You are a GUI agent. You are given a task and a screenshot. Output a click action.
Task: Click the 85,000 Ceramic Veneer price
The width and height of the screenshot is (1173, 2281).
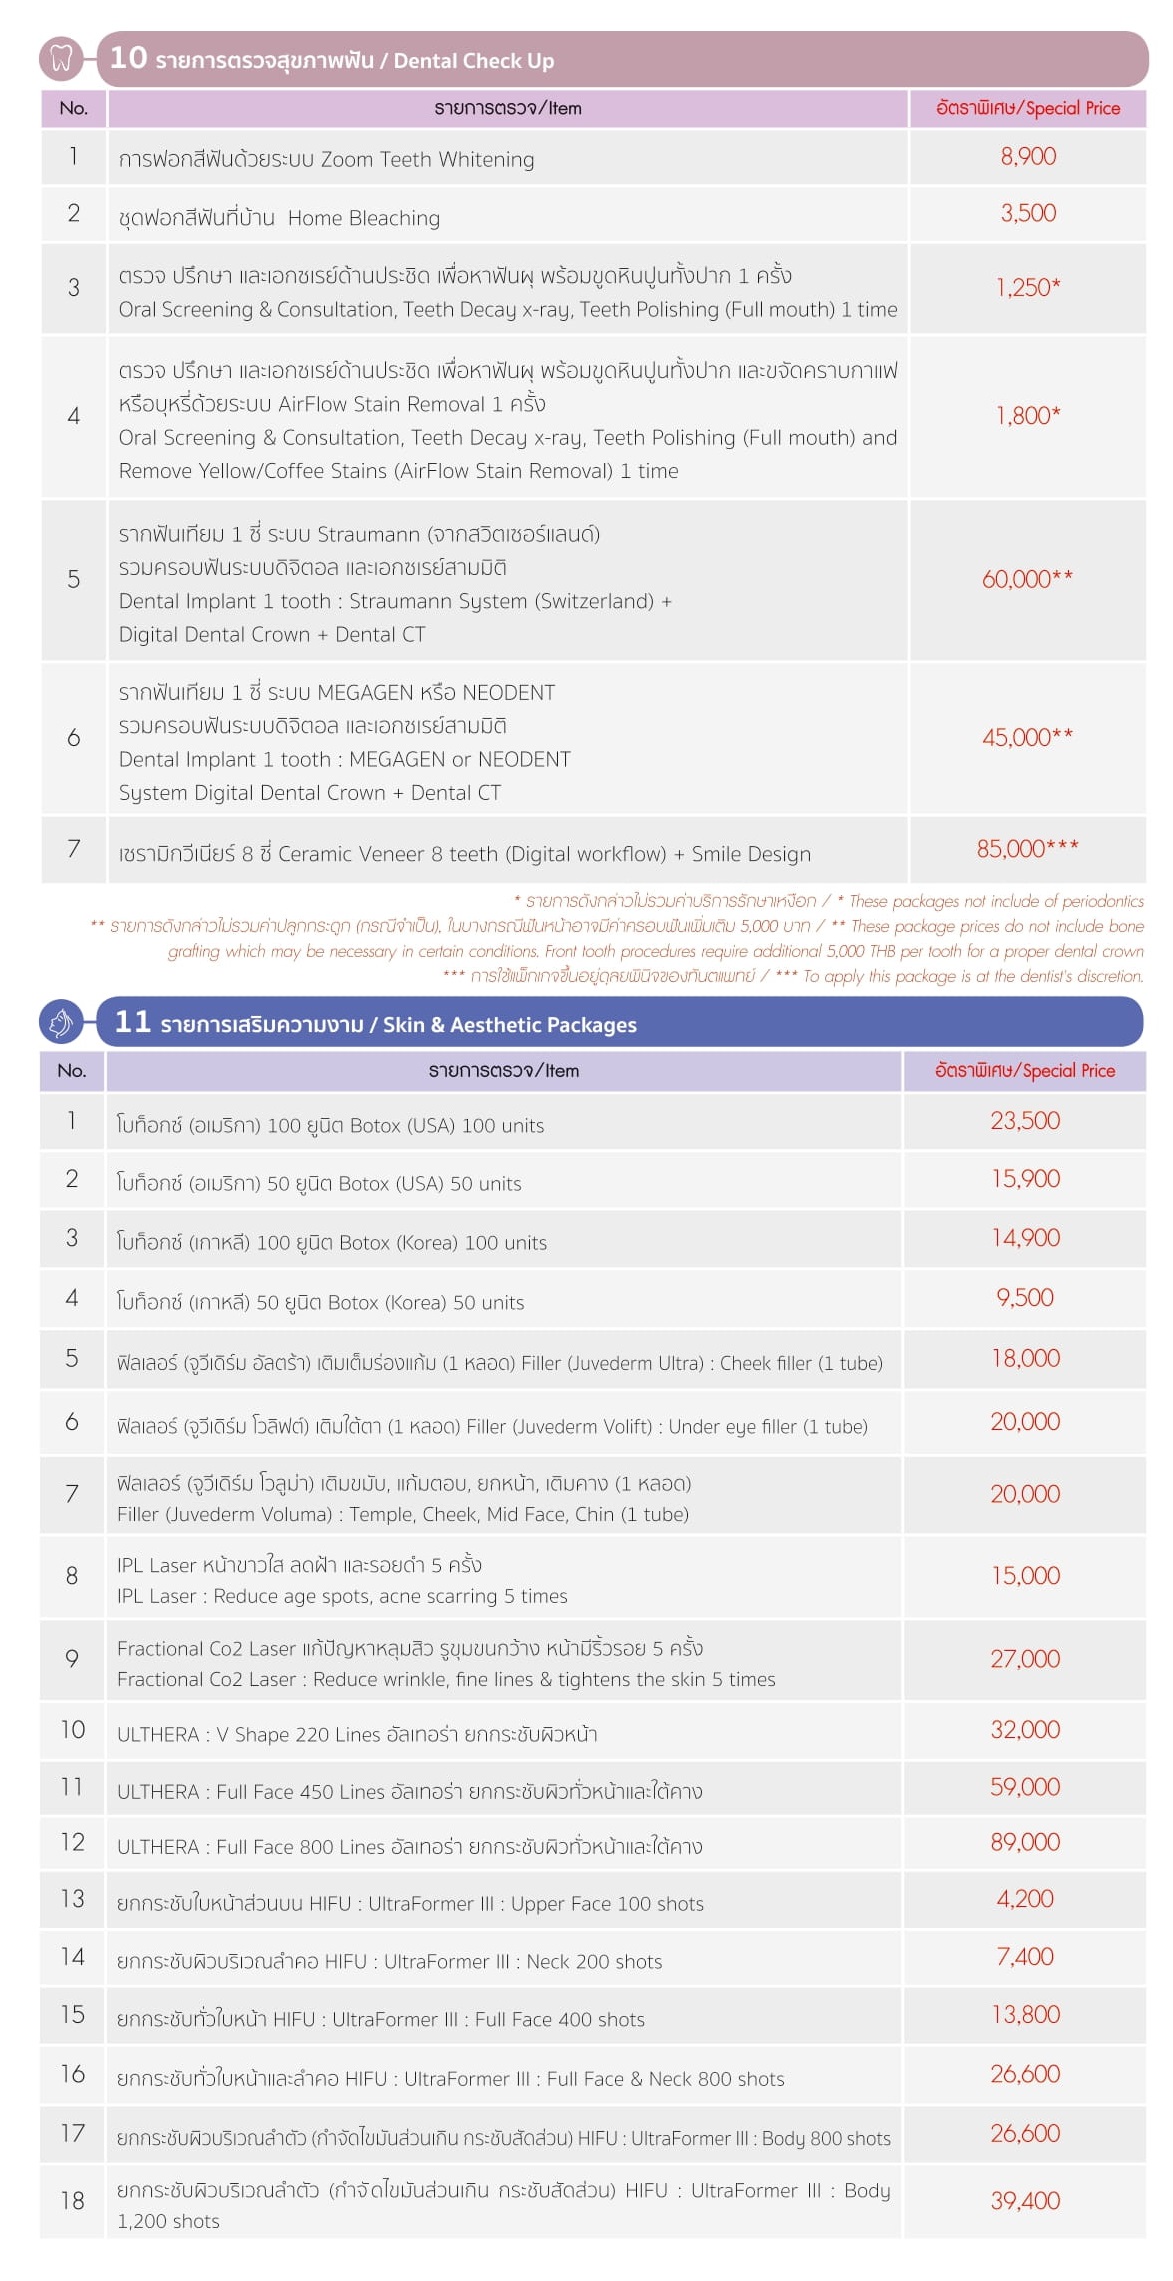click(1026, 849)
